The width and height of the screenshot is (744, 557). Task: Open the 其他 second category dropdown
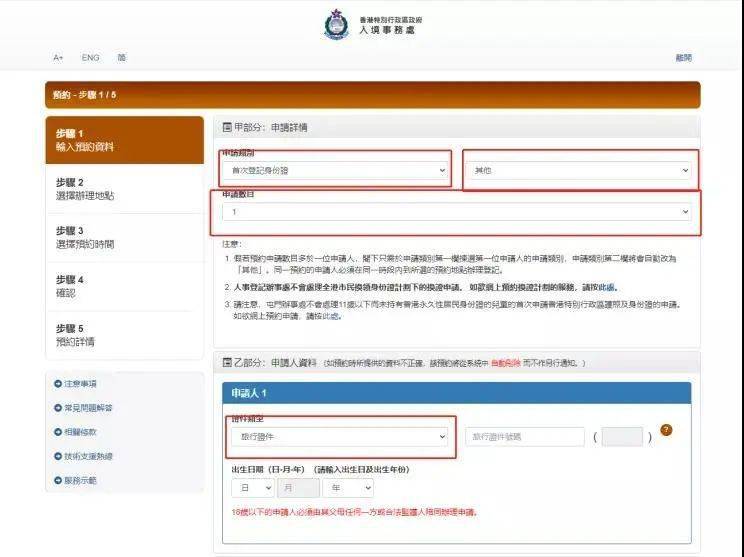pyautogui.click(x=581, y=171)
